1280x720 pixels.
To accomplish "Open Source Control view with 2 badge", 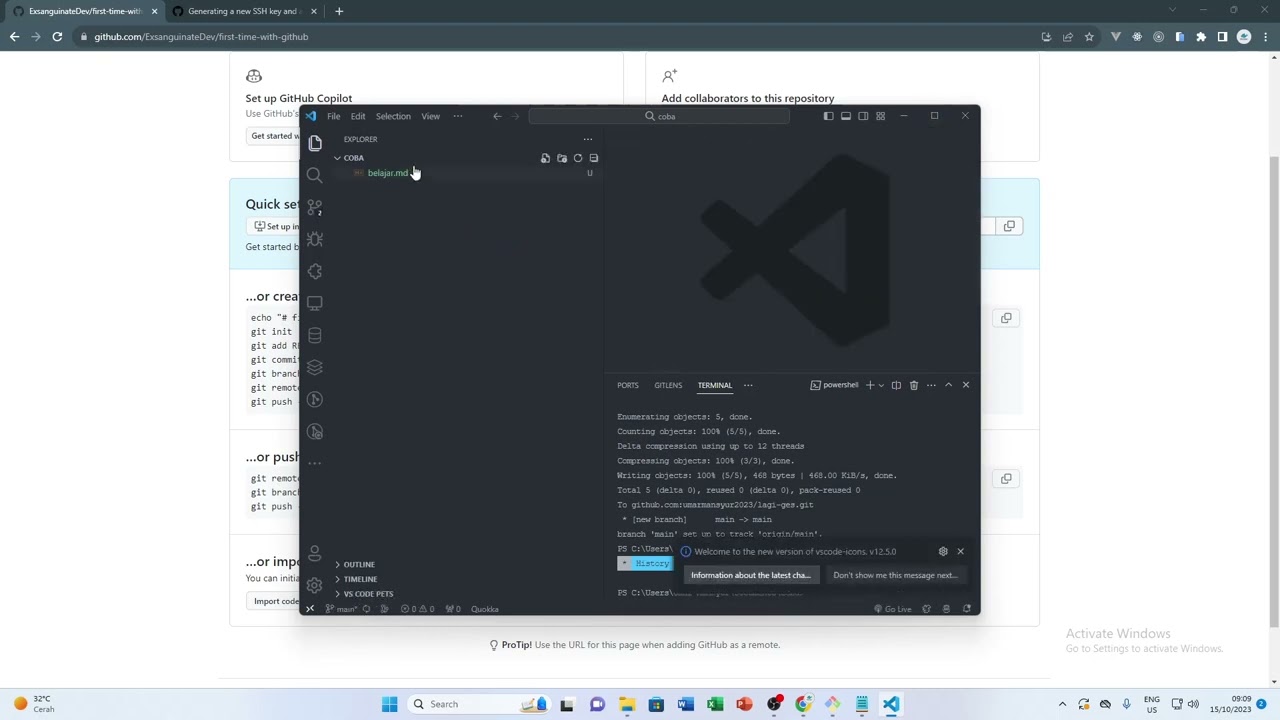I will [315, 207].
